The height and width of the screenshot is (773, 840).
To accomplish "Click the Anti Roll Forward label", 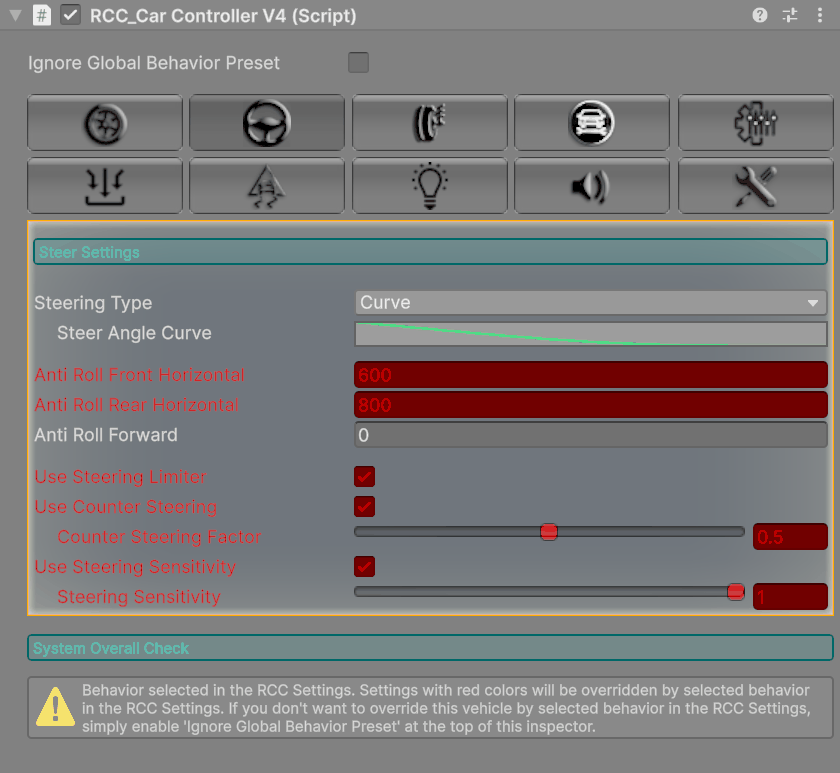I will [106, 434].
